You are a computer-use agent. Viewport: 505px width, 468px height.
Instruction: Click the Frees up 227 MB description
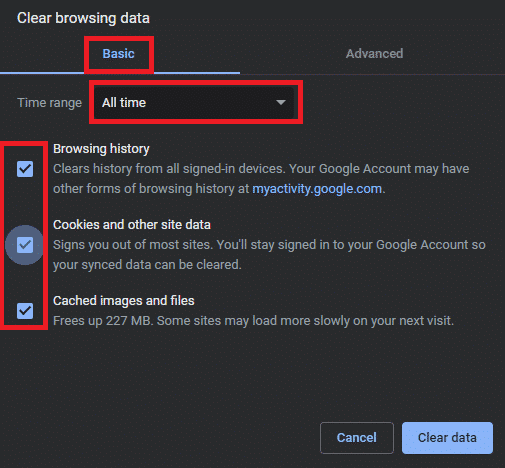pyautogui.click(x=253, y=321)
